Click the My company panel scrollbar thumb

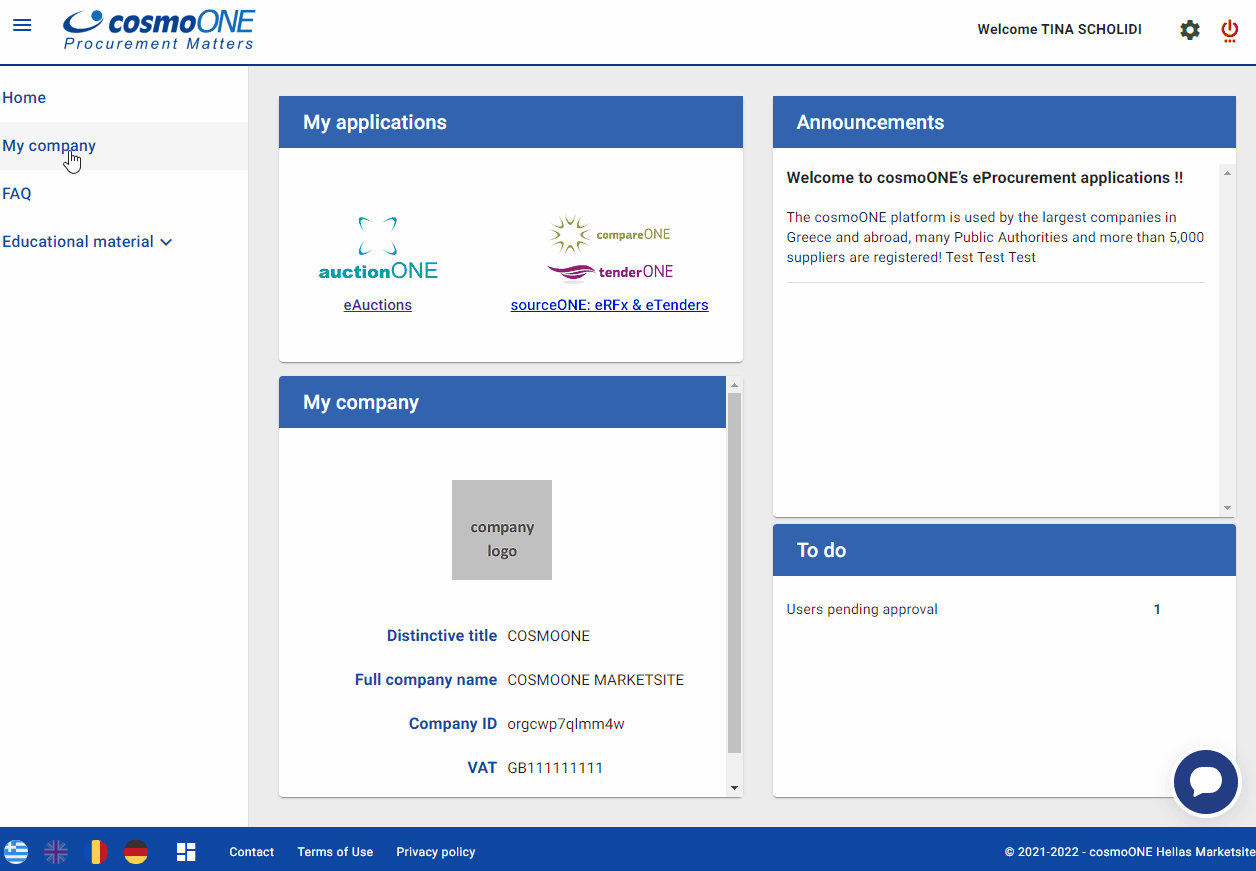pyautogui.click(x=734, y=572)
